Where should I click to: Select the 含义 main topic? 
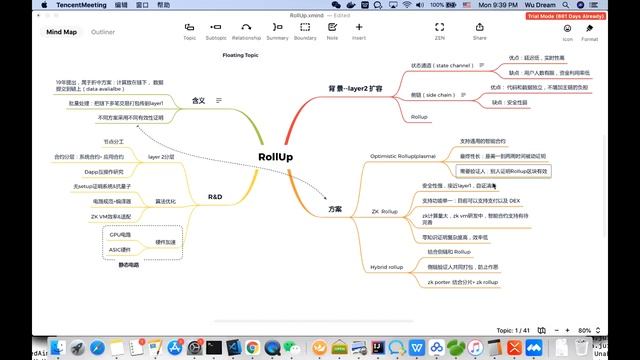(x=198, y=100)
